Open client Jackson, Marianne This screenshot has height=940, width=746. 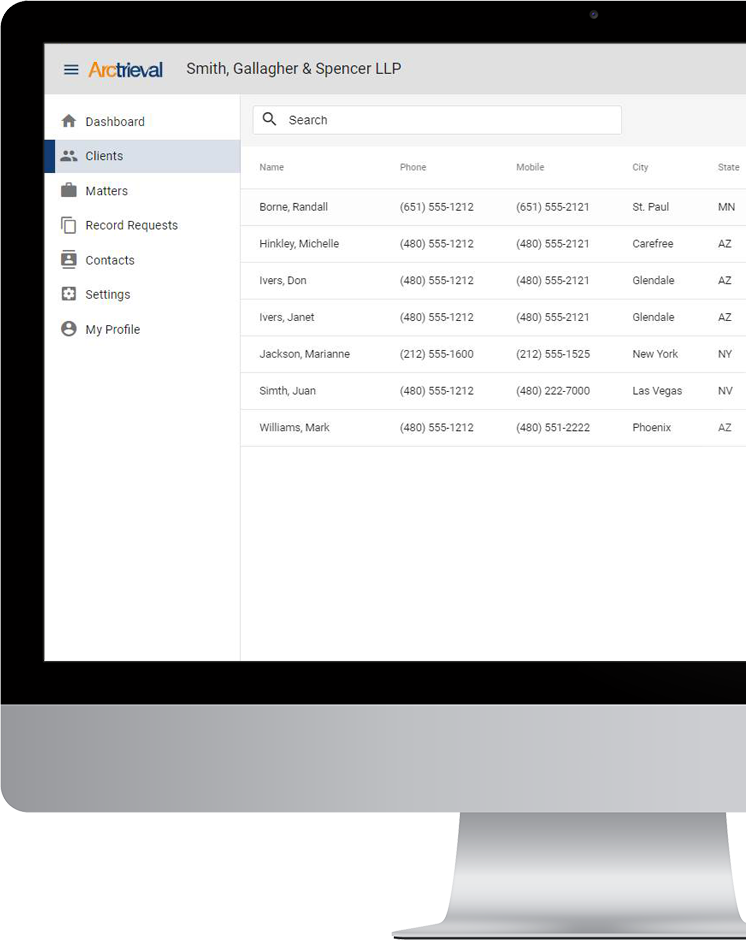305,354
